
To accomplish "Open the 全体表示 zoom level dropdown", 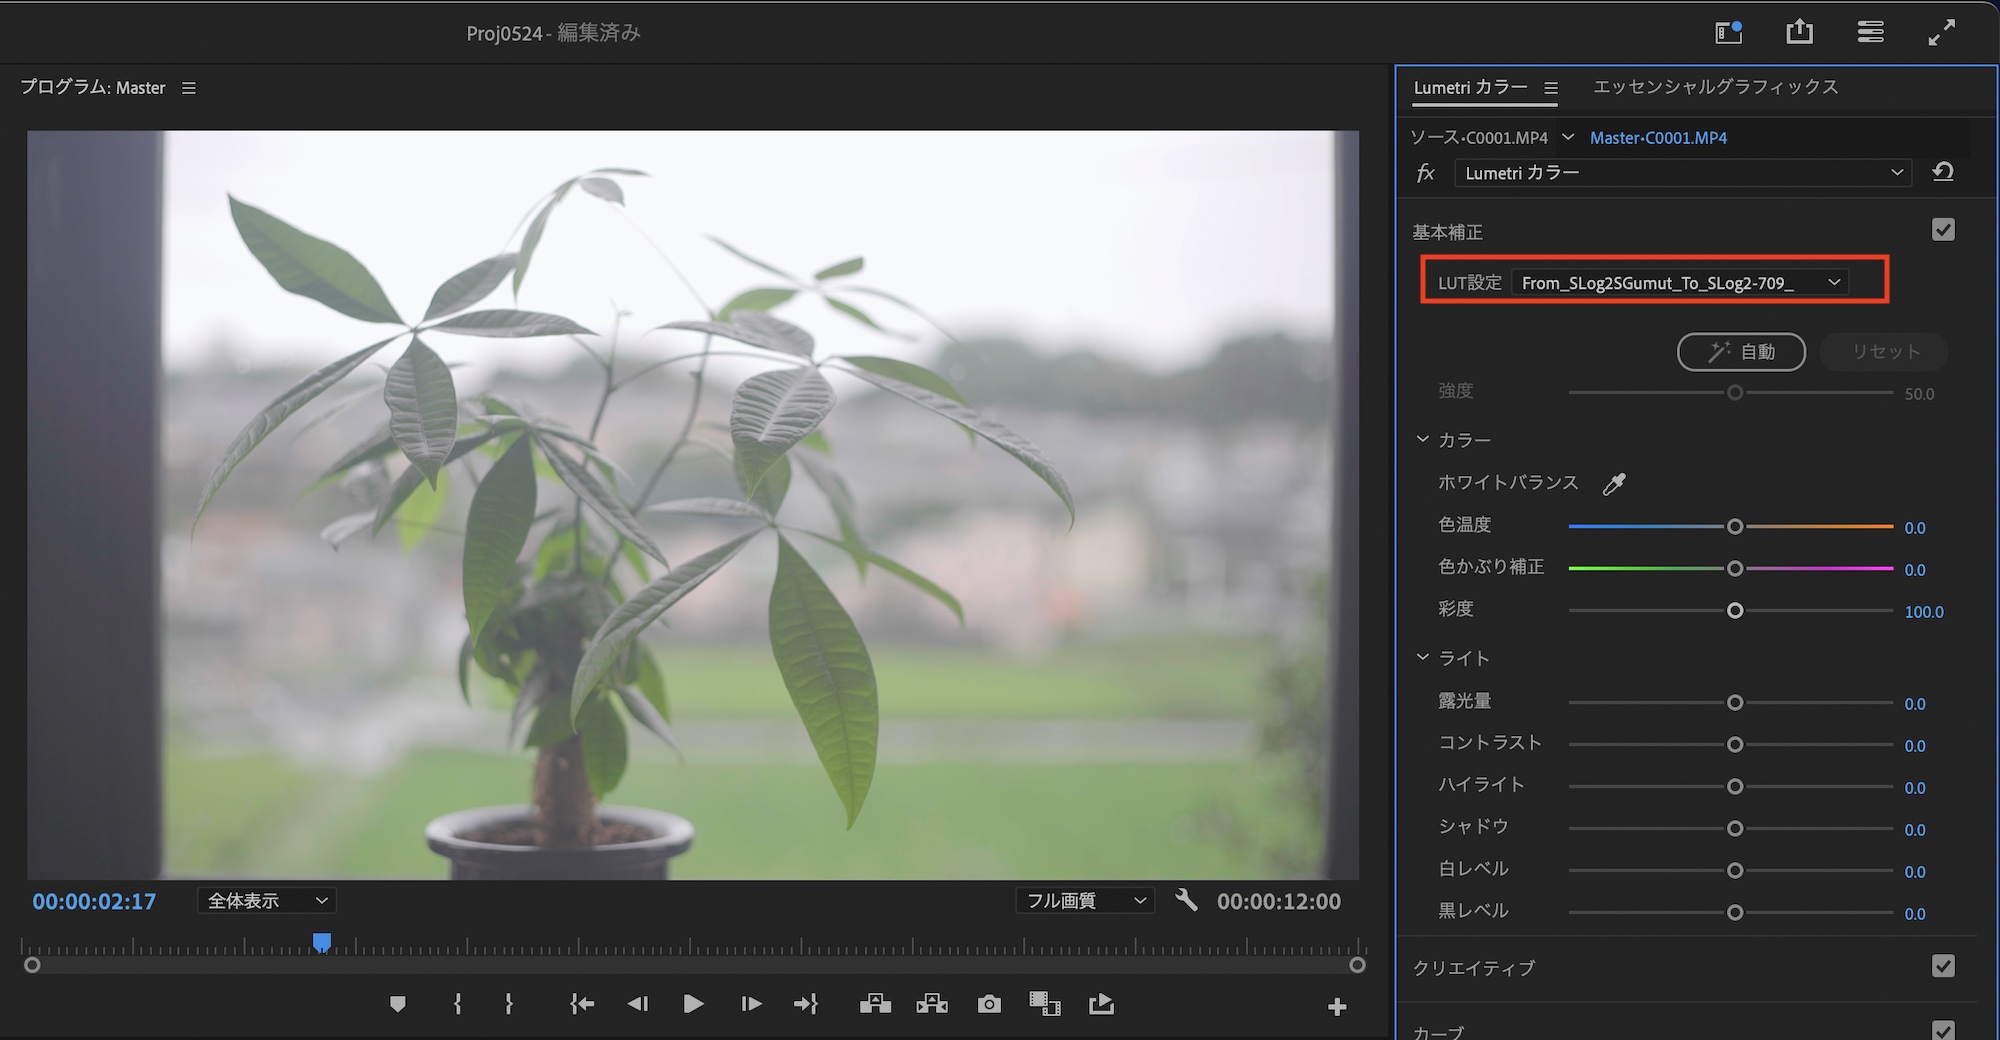I will pos(267,901).
